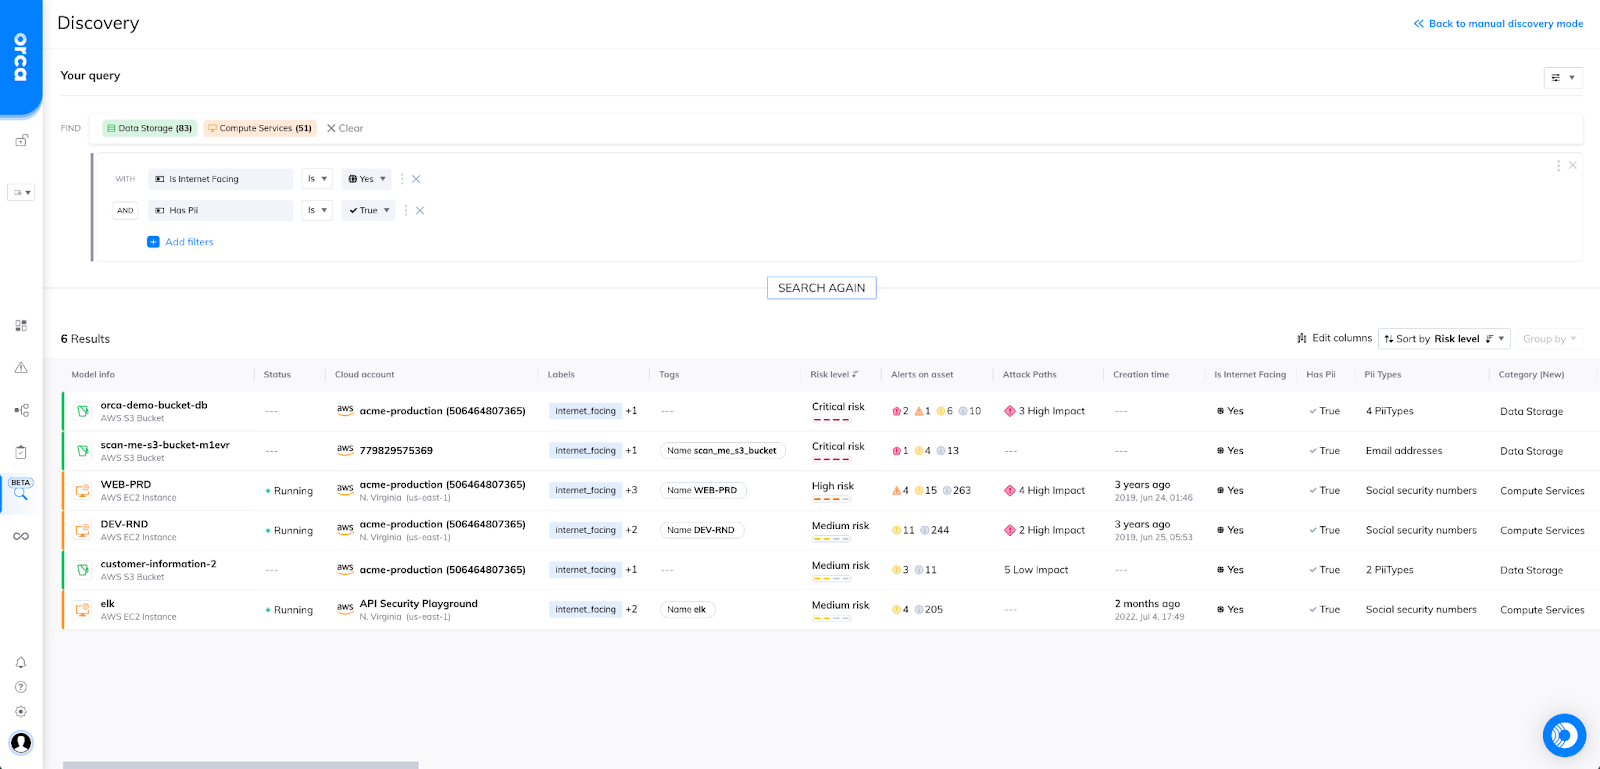This screenshot has width=1600, height=769.
Task: Click the horizontal scrollbar at bottom
Action: coord(240,765)
